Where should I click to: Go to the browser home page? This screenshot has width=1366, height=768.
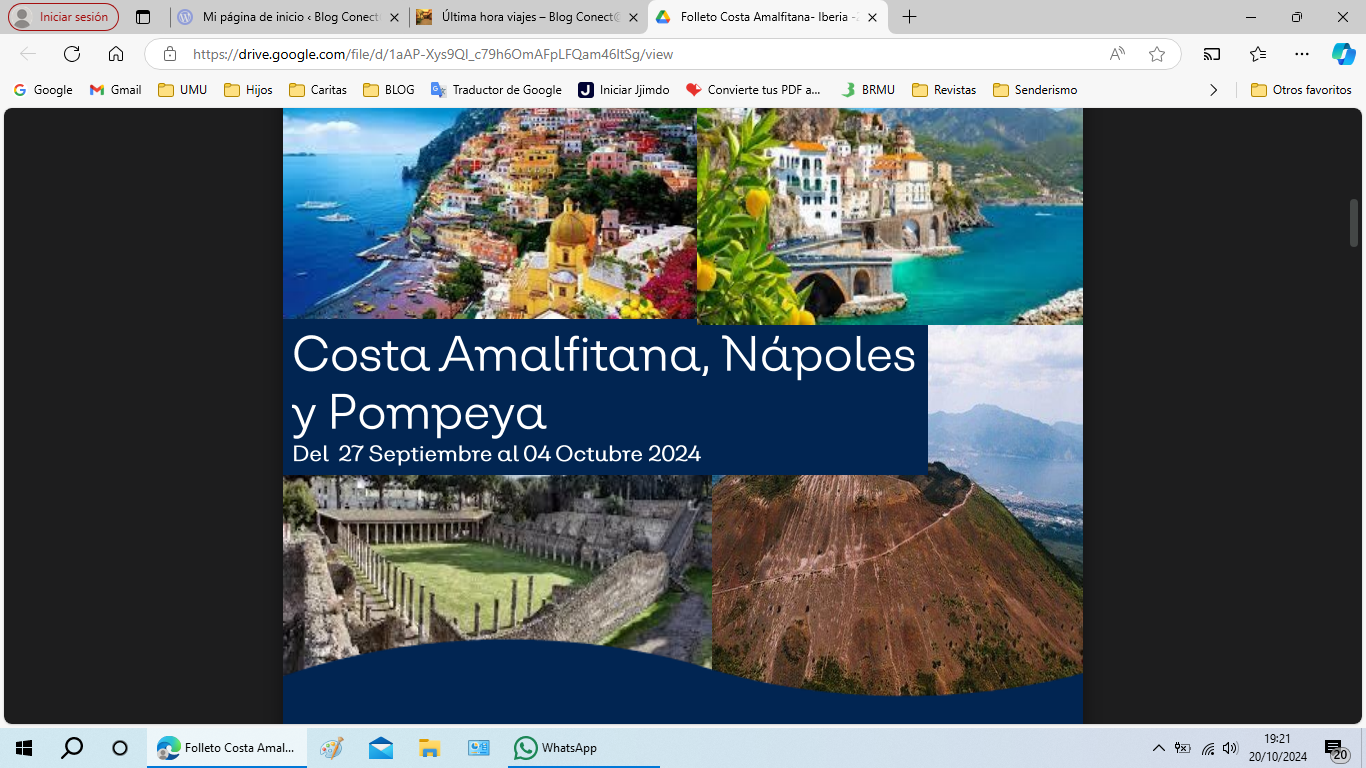point(116,54)
